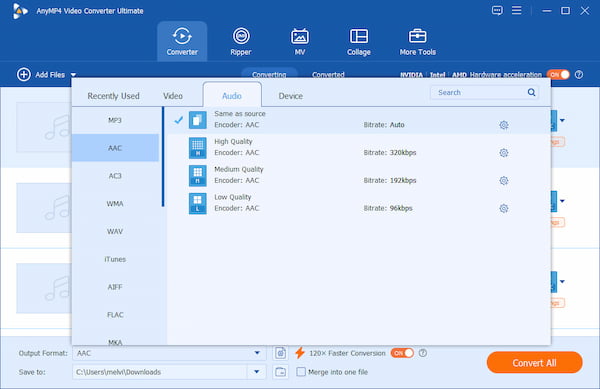The width and height of the screenshot is (600, 389).
Task: Open the feedback chat icon in title bar
Action: [497, 10]
